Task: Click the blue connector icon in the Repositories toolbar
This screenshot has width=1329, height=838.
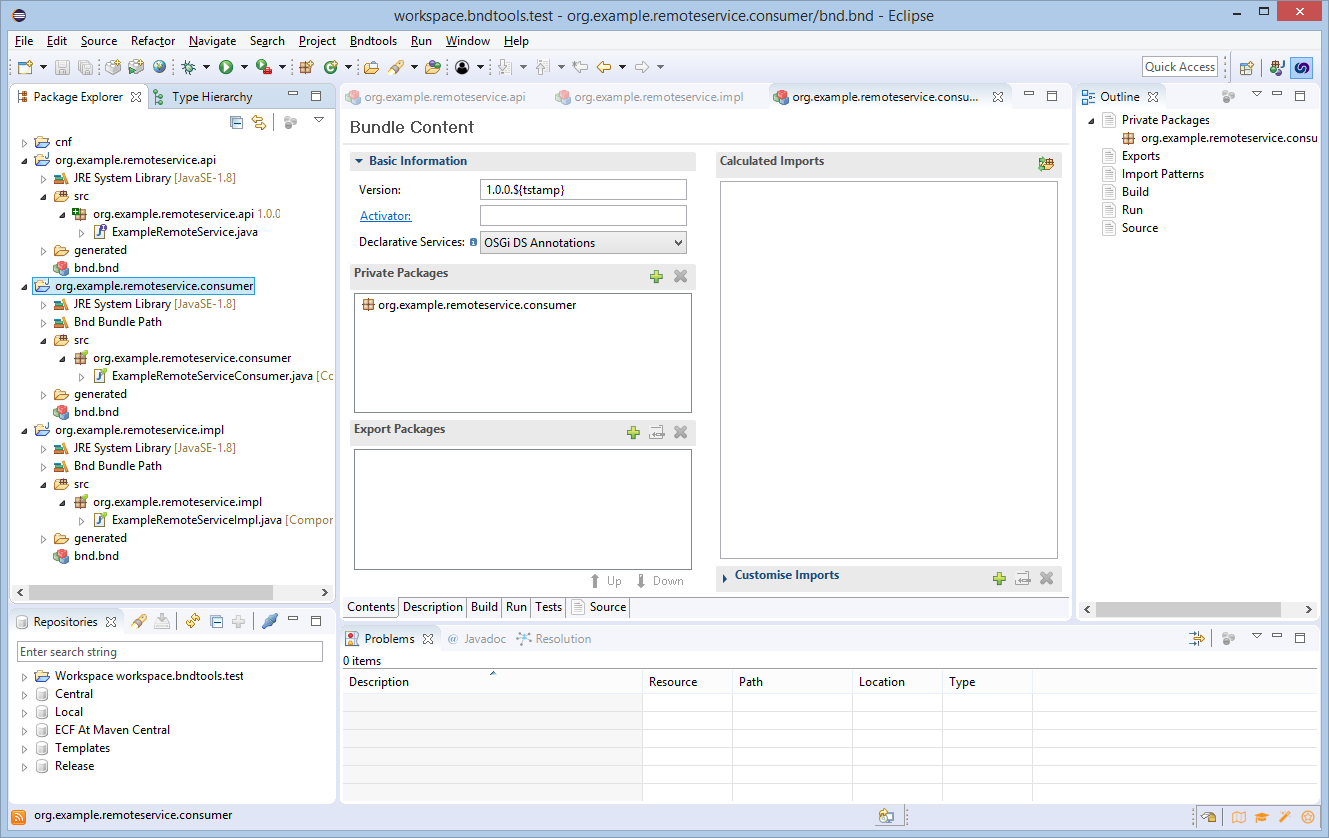Action: point(269,622)
